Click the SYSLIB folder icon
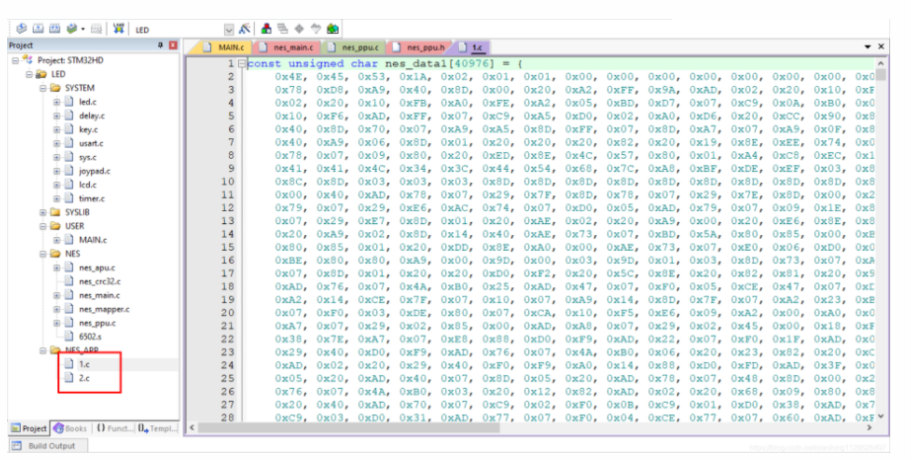The image size is (911, 460). click(55, 213)
